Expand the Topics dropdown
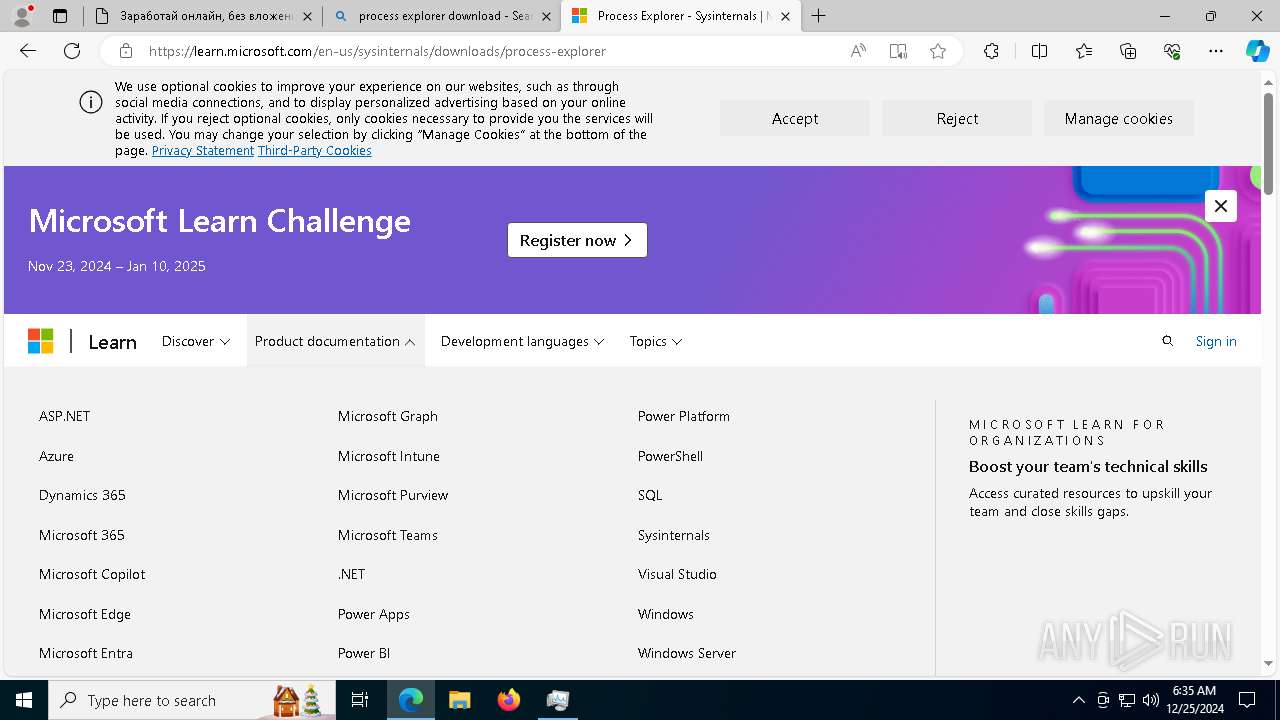The width and height of the screenshot is (1280, 720). pos(656,341)
